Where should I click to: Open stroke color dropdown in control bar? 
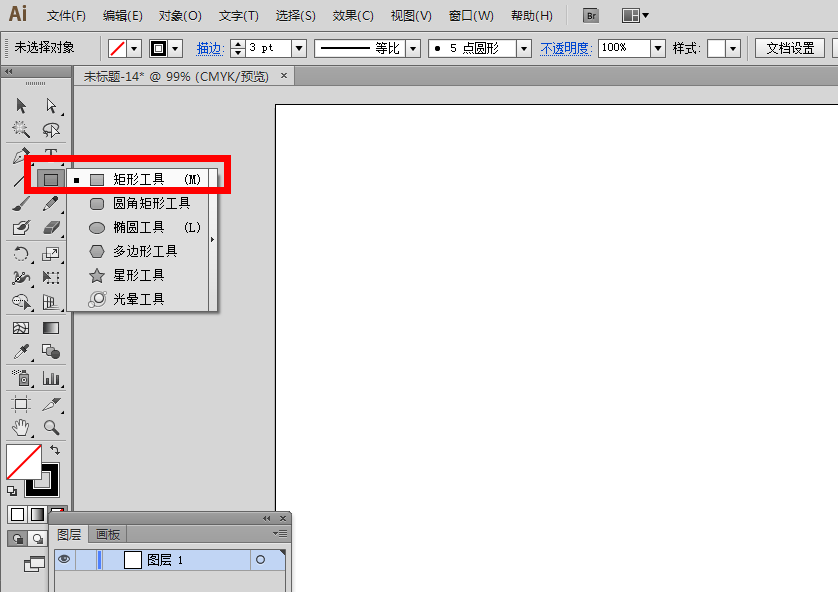click(175, 49)
